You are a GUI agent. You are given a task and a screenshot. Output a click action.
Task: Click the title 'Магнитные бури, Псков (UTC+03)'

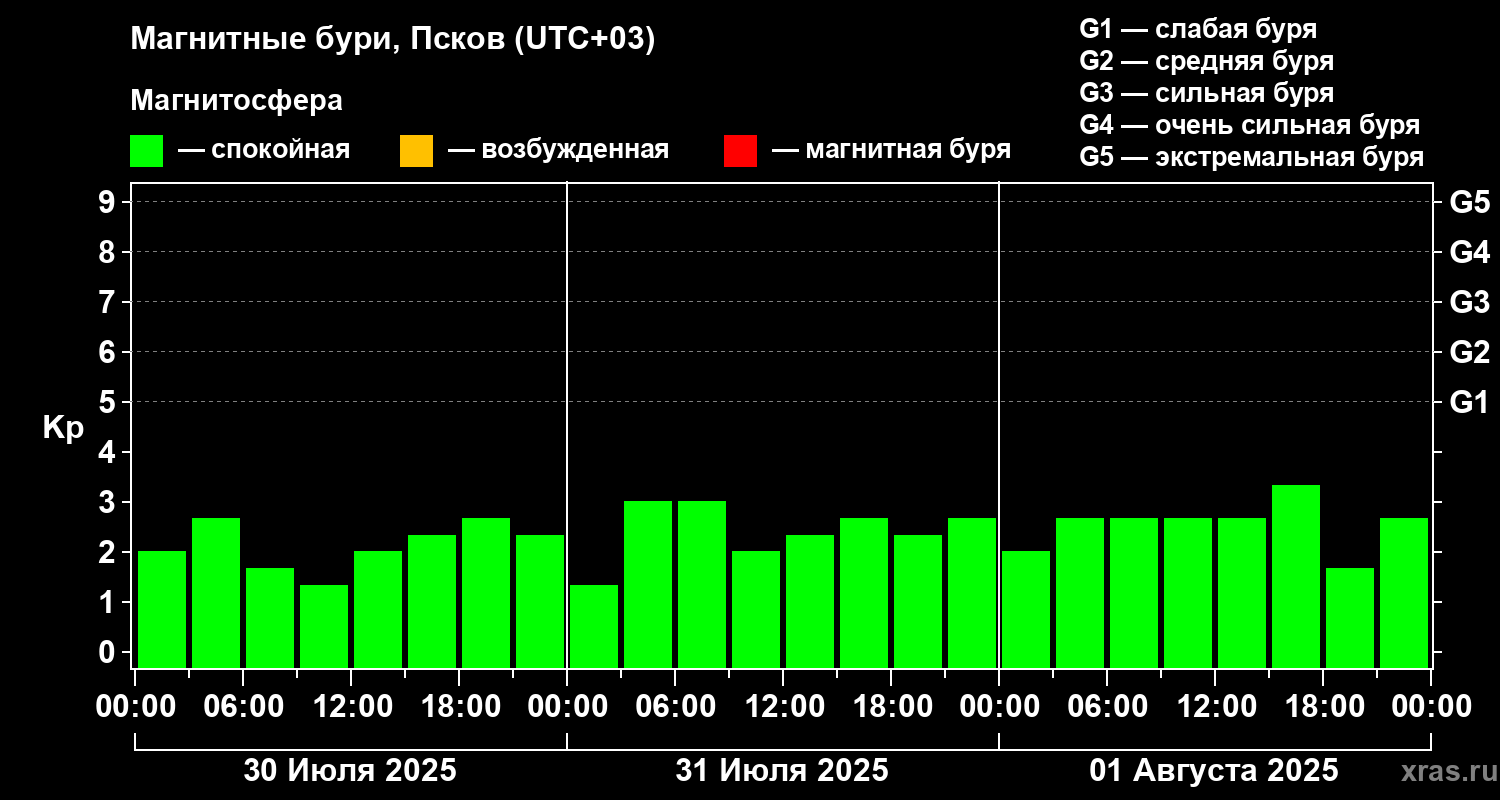[393, 40]
